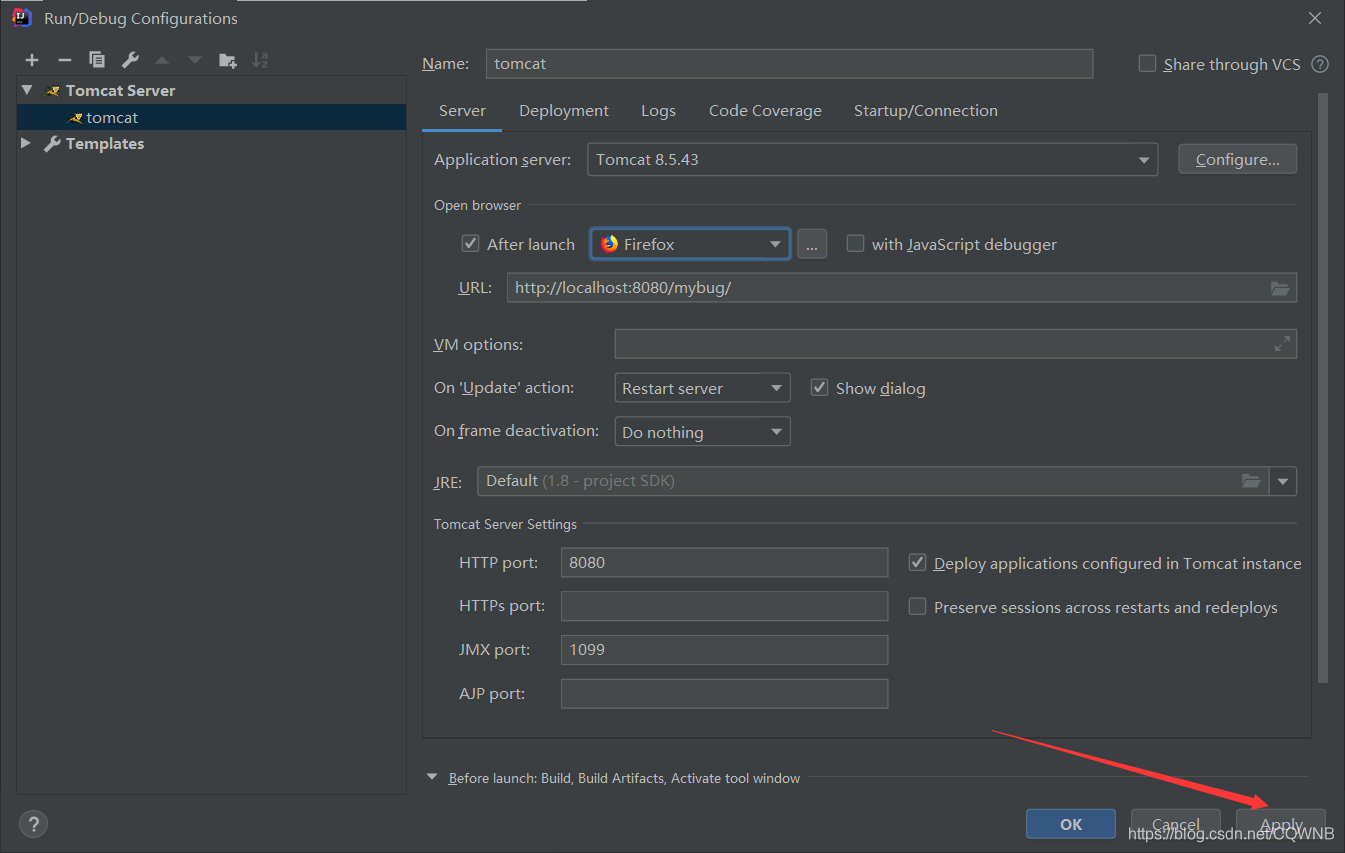Close the Run/Debug Configurations dialog

[x=1315, y=18]
